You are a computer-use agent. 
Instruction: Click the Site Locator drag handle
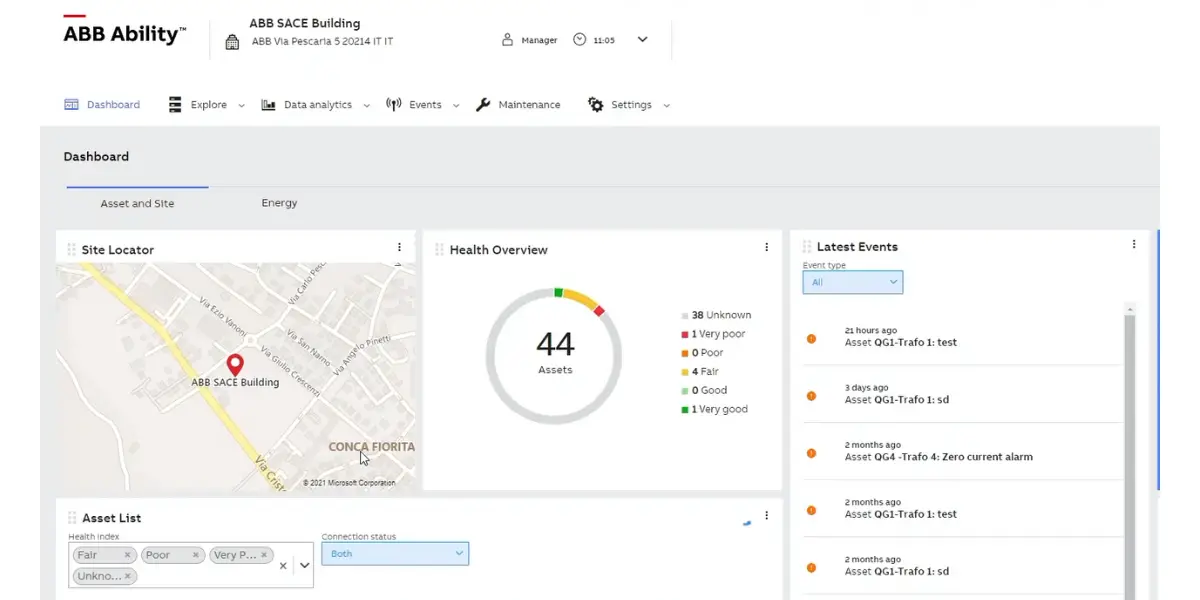71,249
